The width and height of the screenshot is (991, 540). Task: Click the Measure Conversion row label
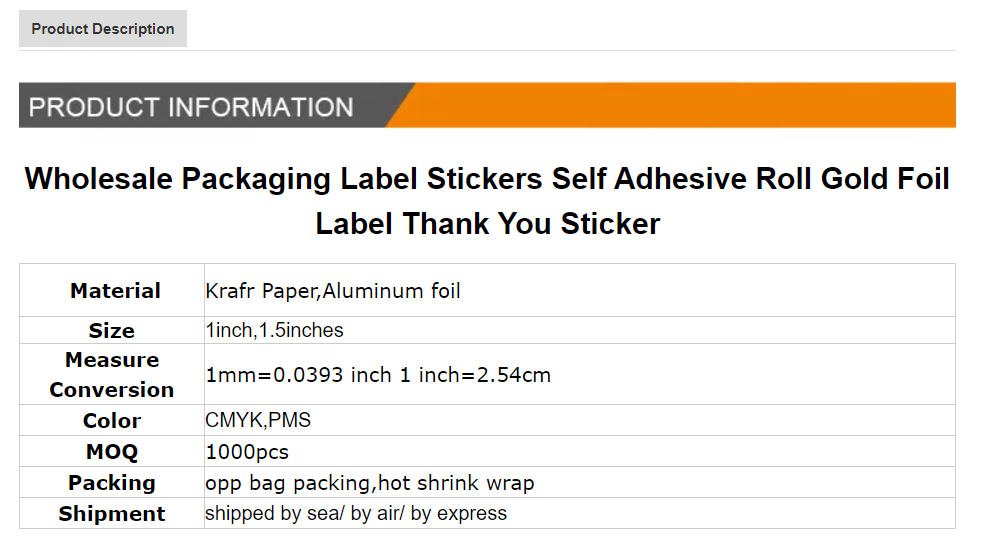112,374
